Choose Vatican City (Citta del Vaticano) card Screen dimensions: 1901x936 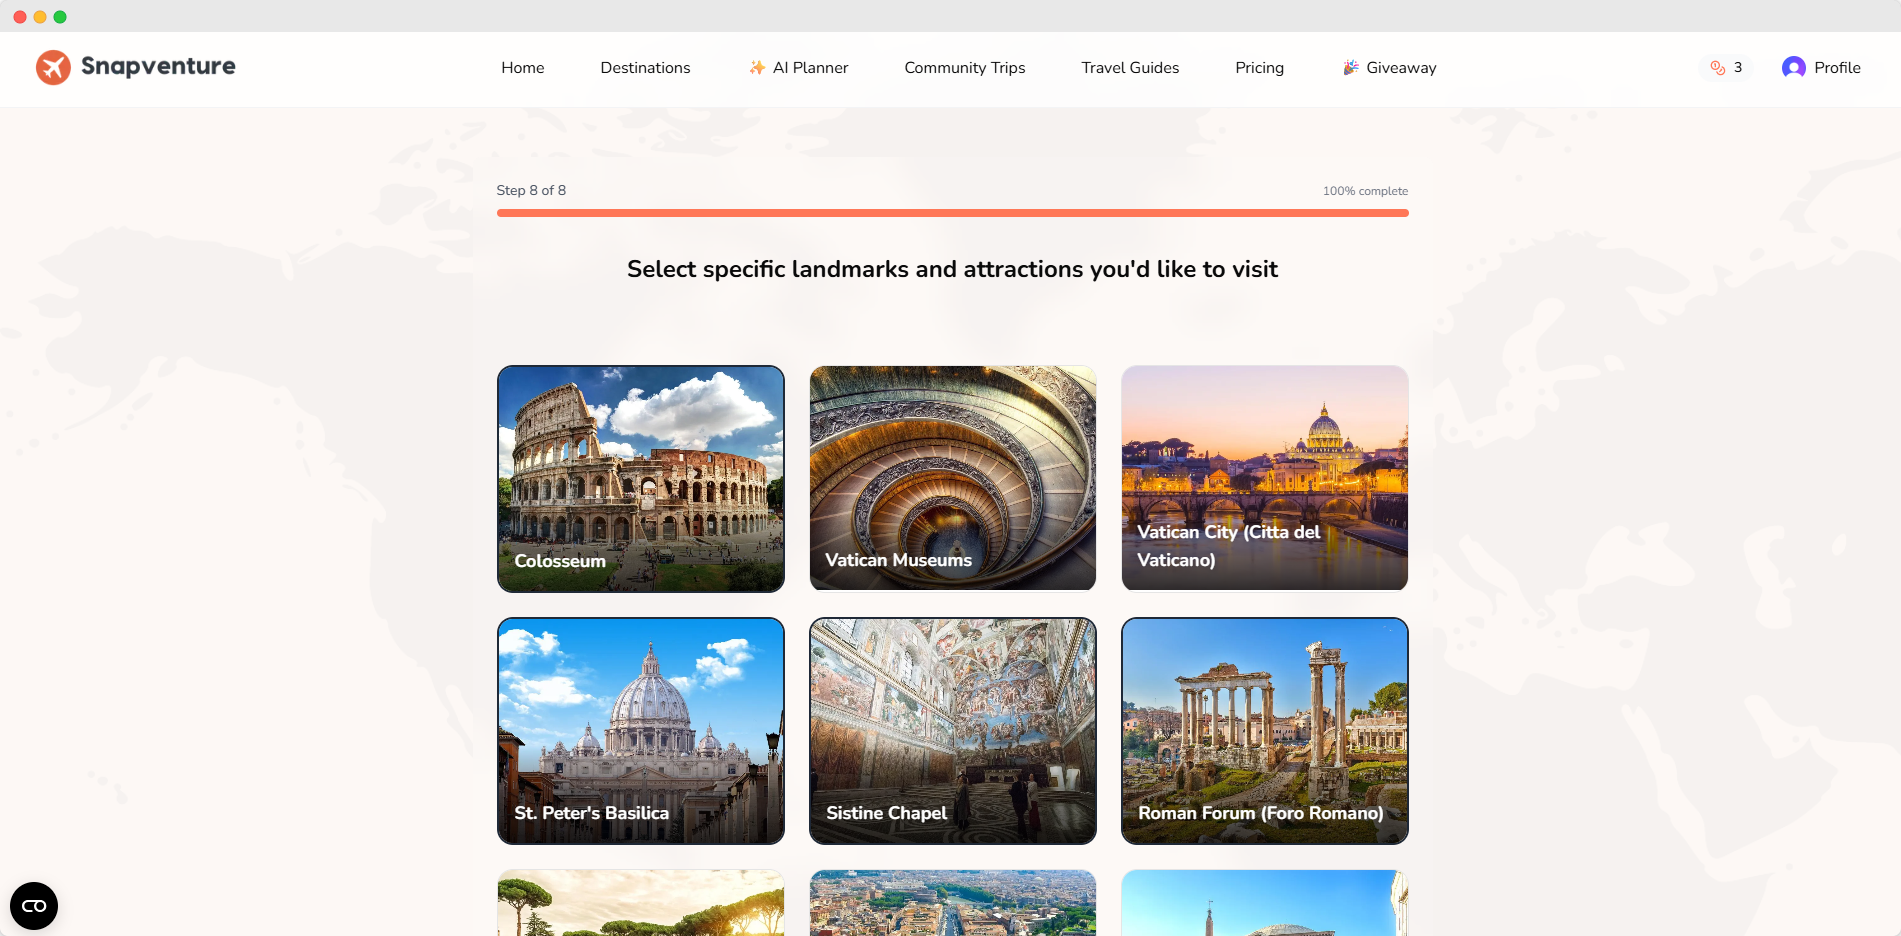(1265, 479)
